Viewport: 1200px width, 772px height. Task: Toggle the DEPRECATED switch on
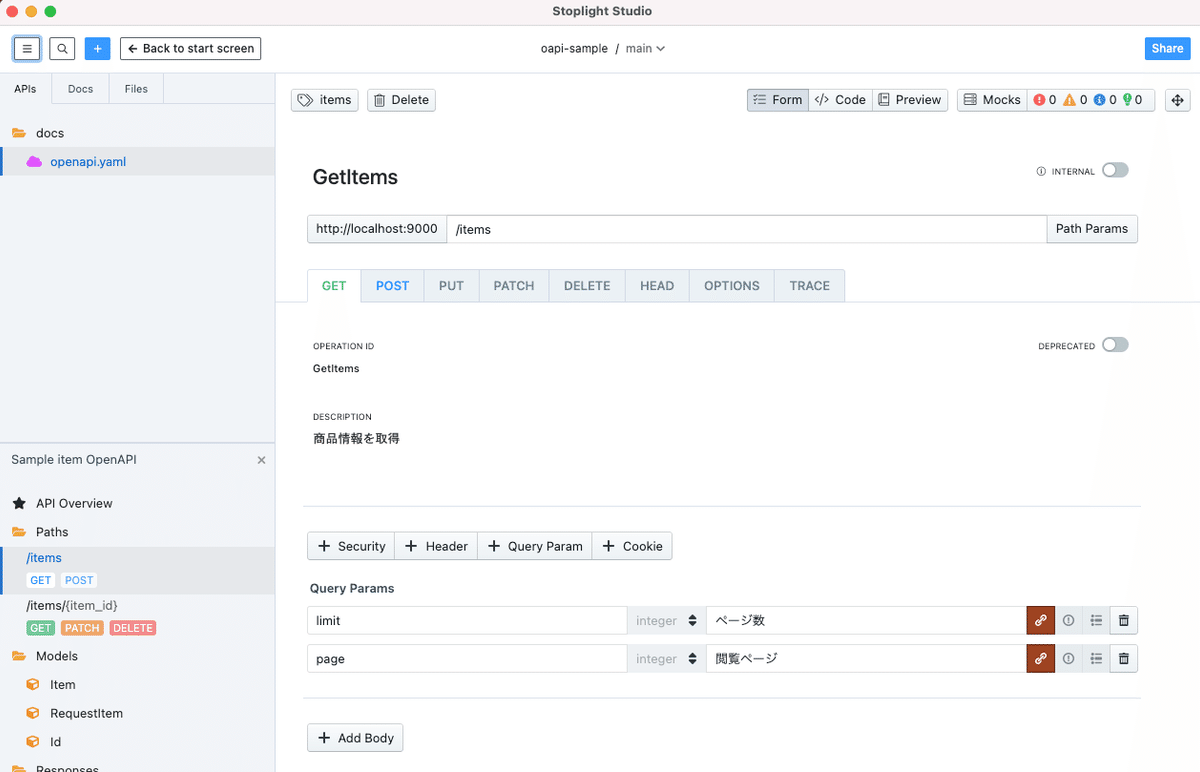1114,344
